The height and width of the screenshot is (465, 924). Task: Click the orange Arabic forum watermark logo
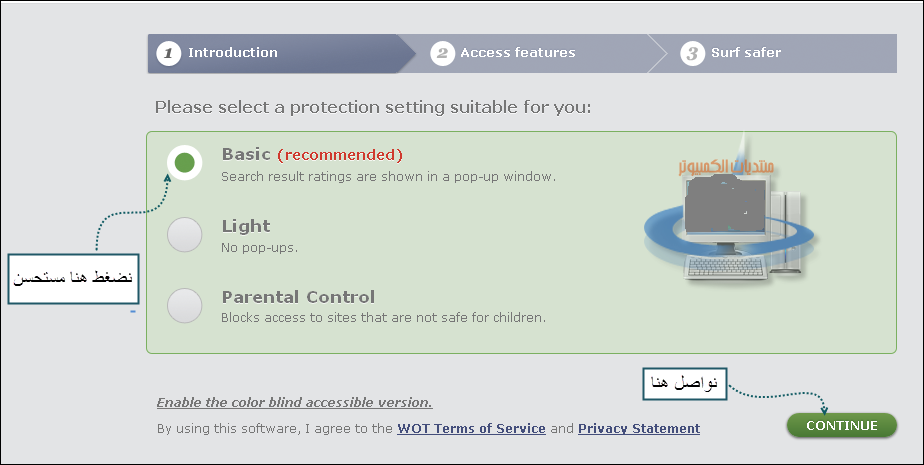[726, 166]
